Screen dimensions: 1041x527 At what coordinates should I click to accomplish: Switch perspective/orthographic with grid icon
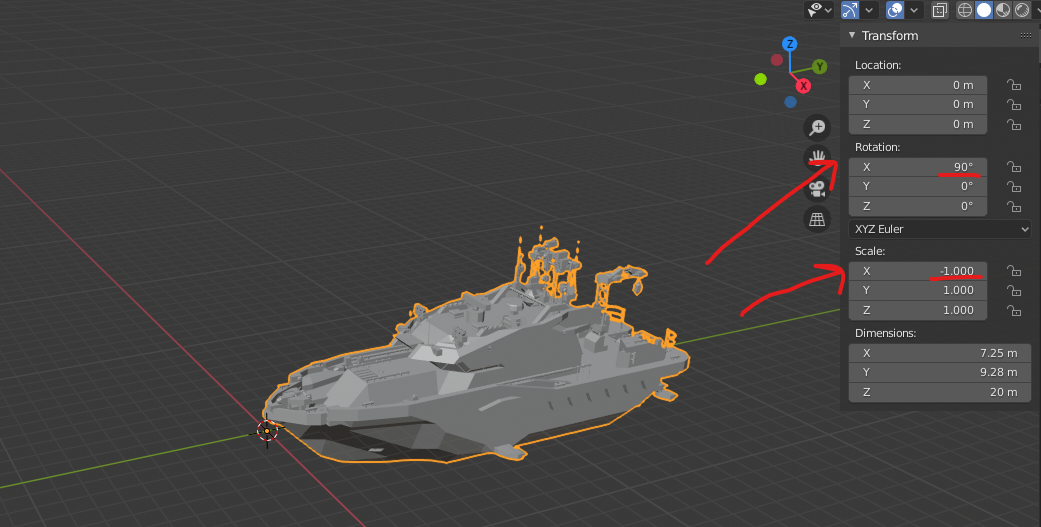pos(817,219)
